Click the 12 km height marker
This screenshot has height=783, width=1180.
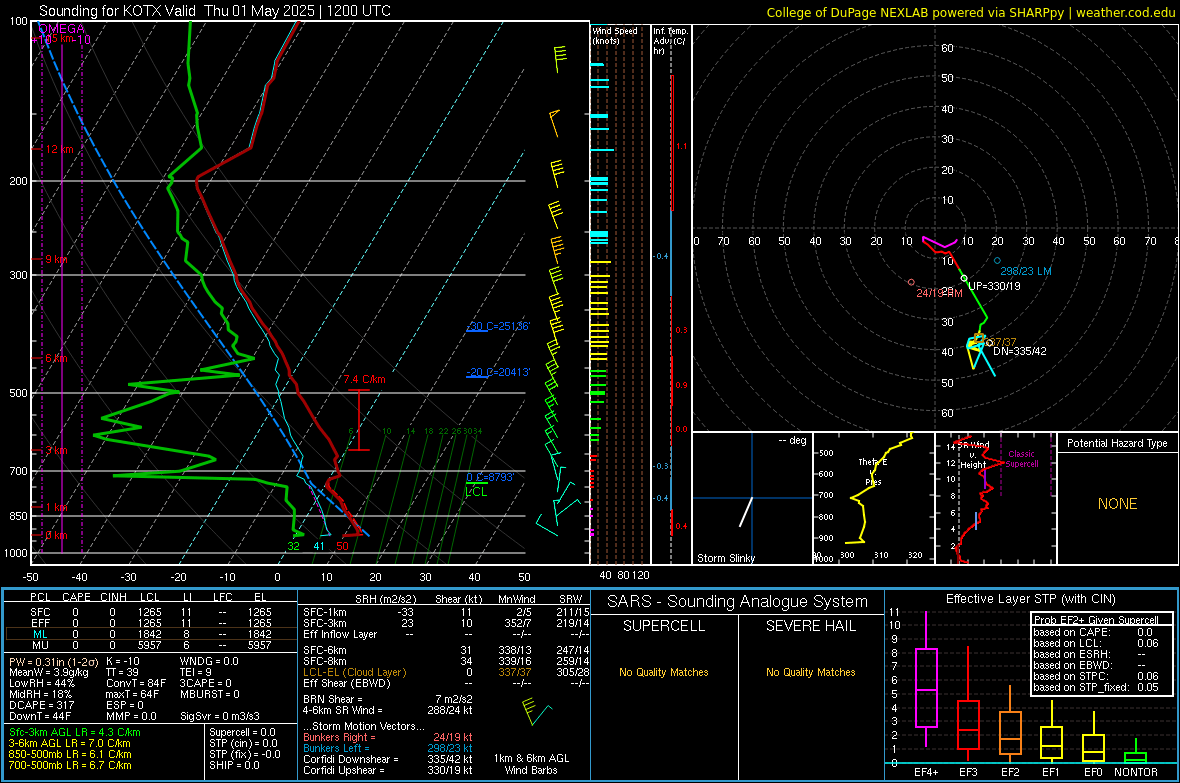point(60,149)
